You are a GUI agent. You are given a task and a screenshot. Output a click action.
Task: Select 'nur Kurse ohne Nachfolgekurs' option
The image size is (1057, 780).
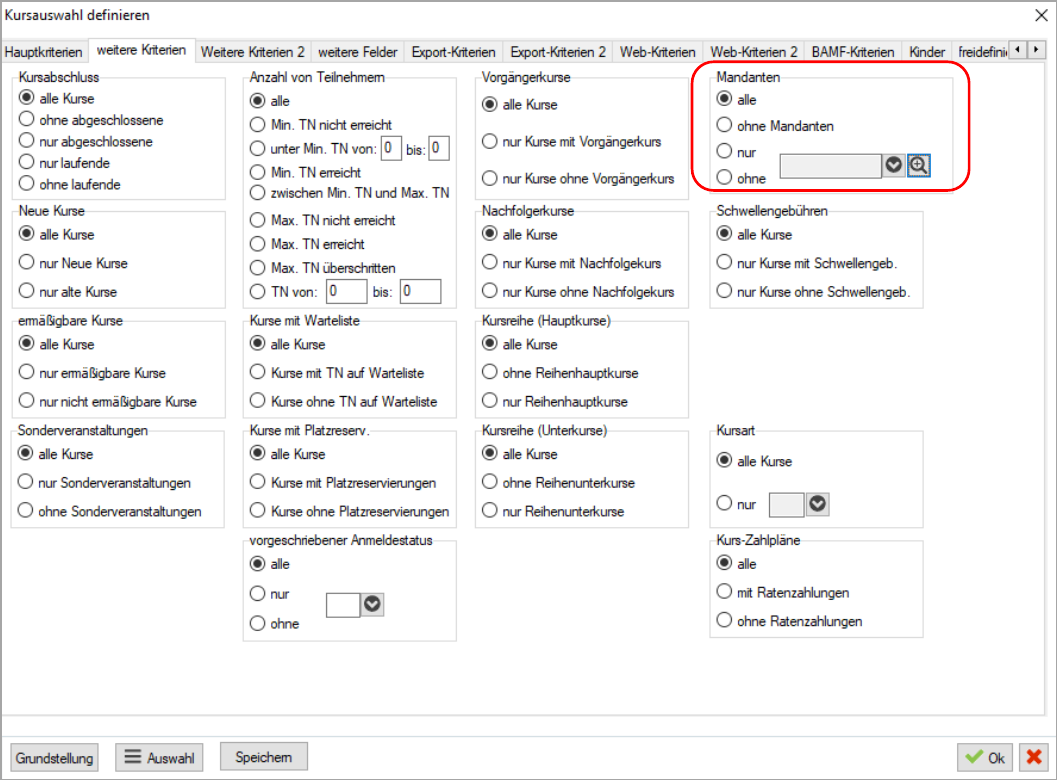pyautogui.click(x=578, y=292)
